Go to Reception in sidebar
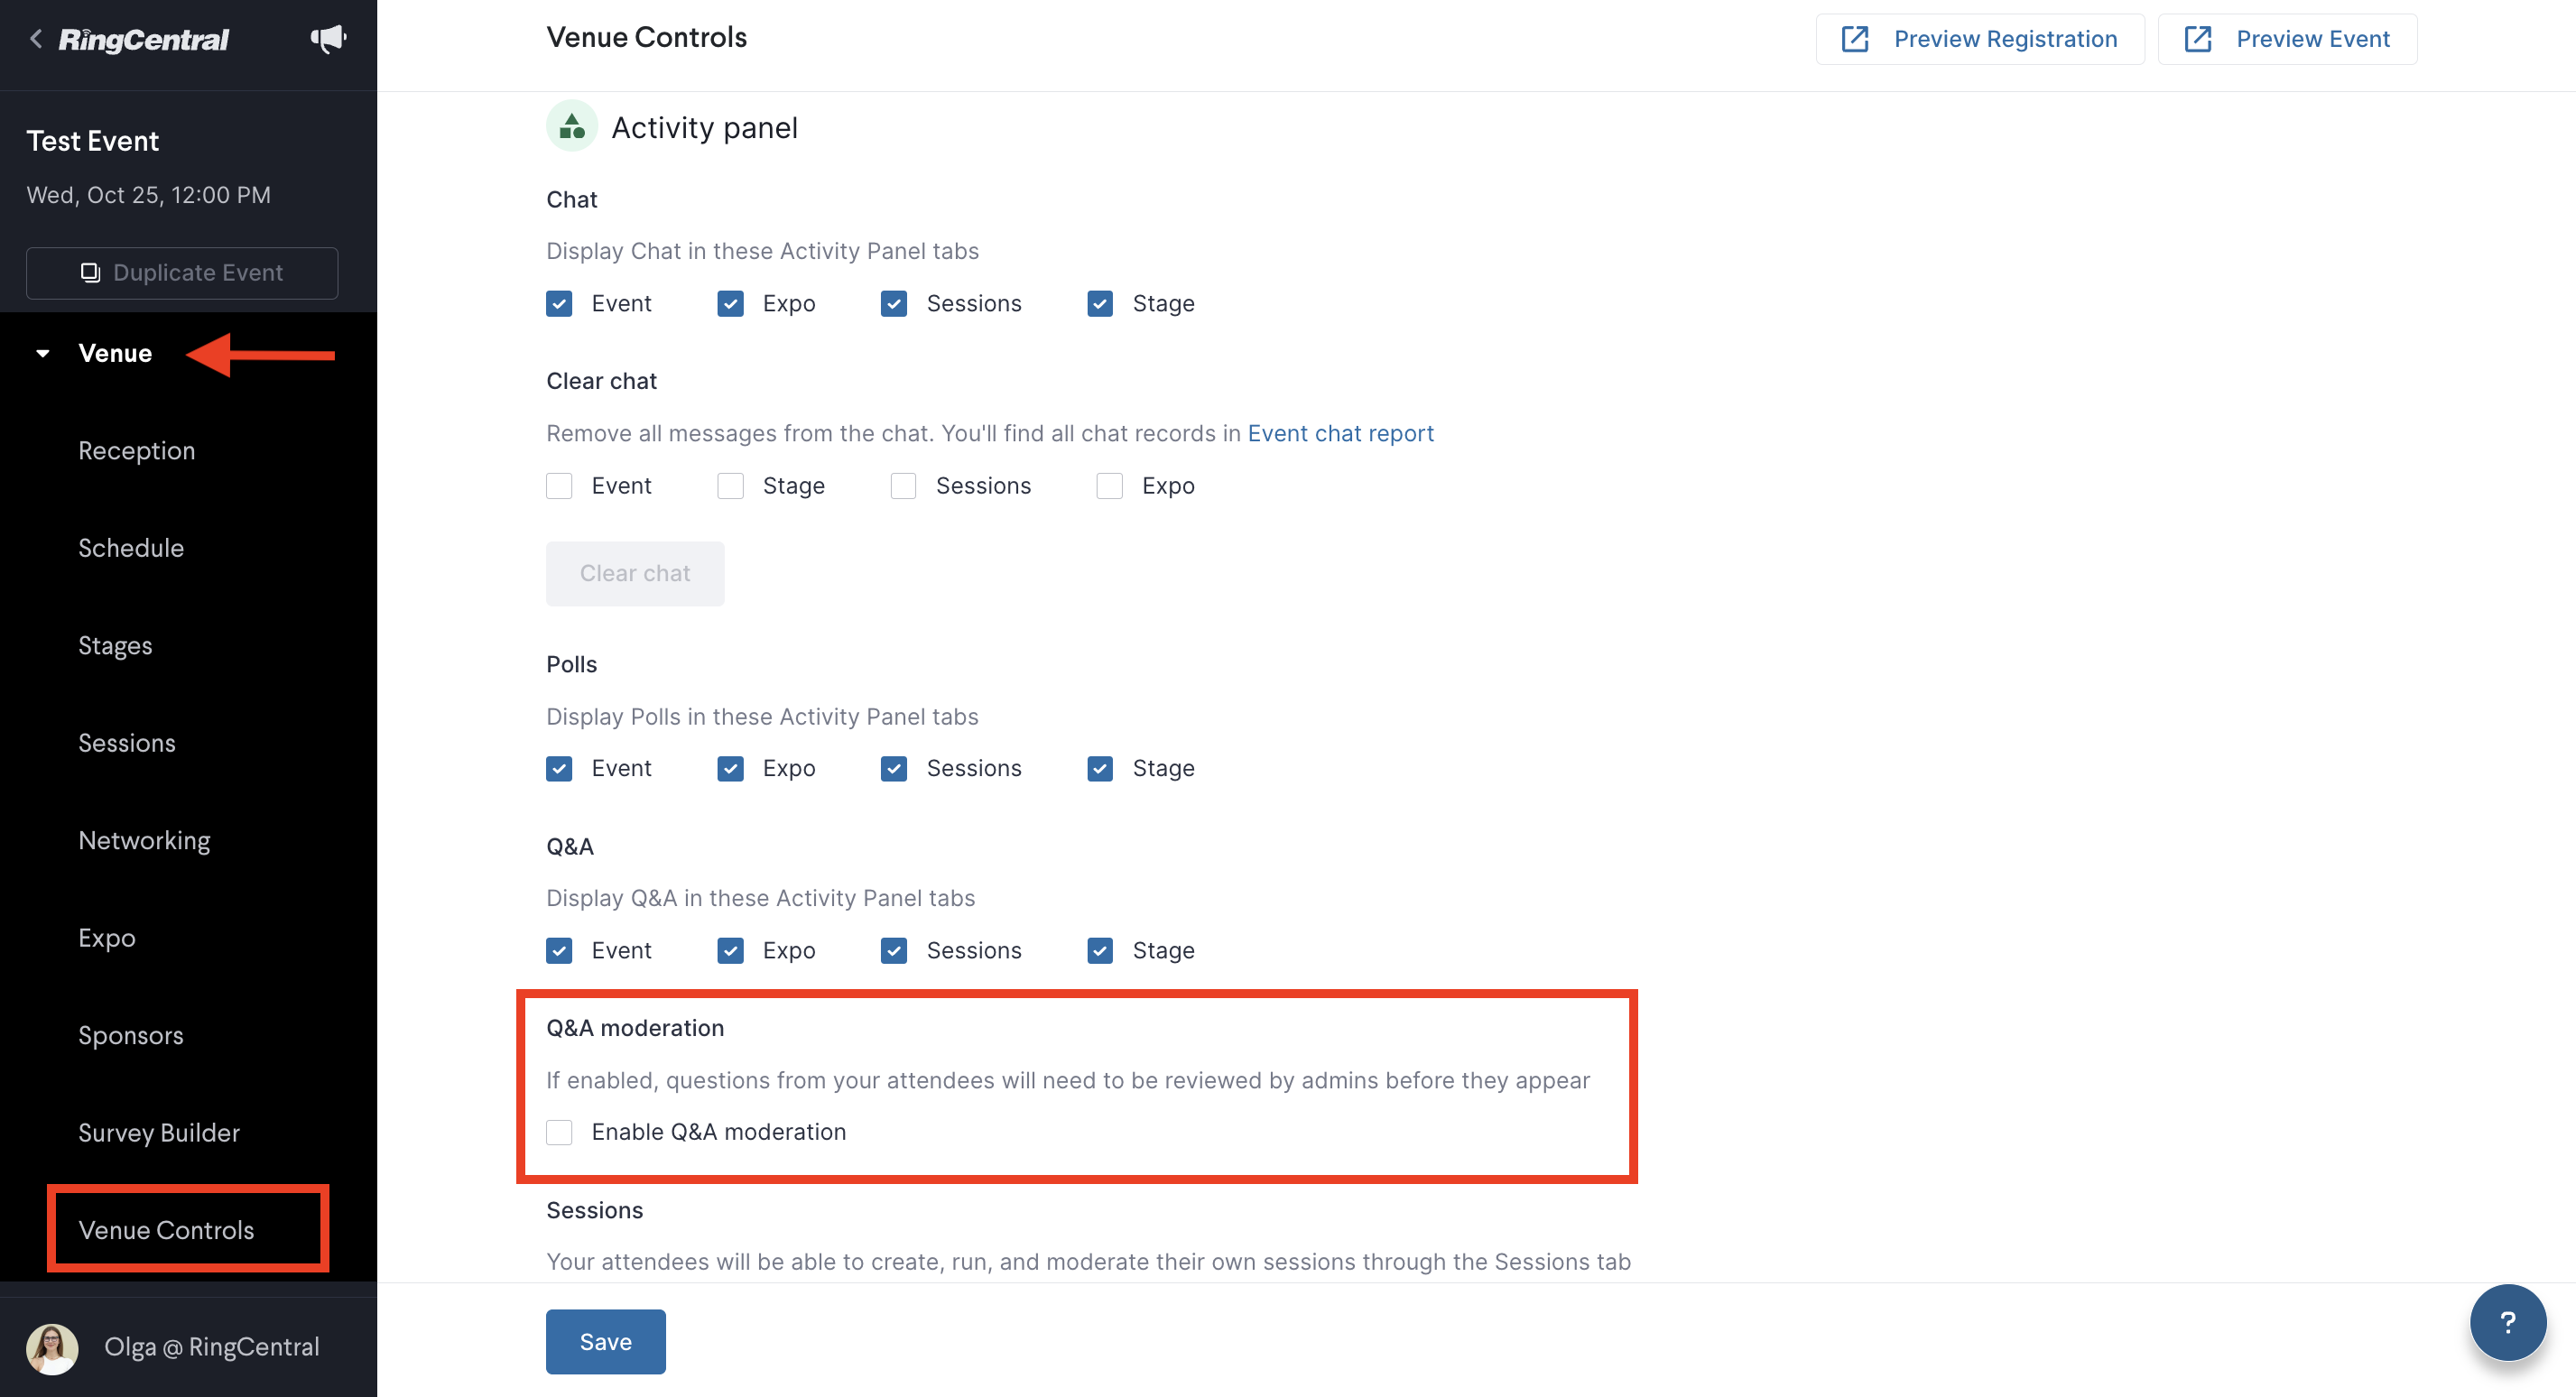Viewport: 2576px width, 1397px height. coord(137,450)
